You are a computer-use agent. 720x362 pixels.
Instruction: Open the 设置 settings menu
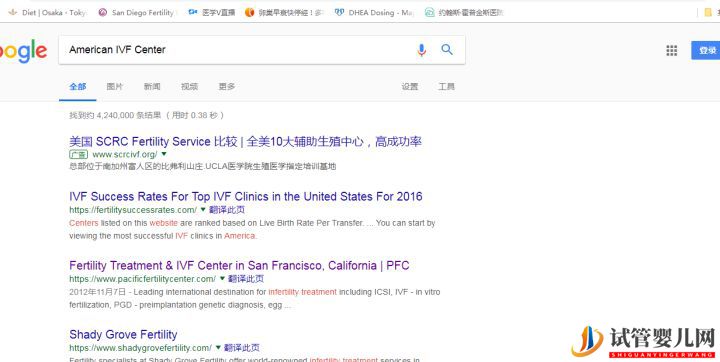(x=410, y=86)
